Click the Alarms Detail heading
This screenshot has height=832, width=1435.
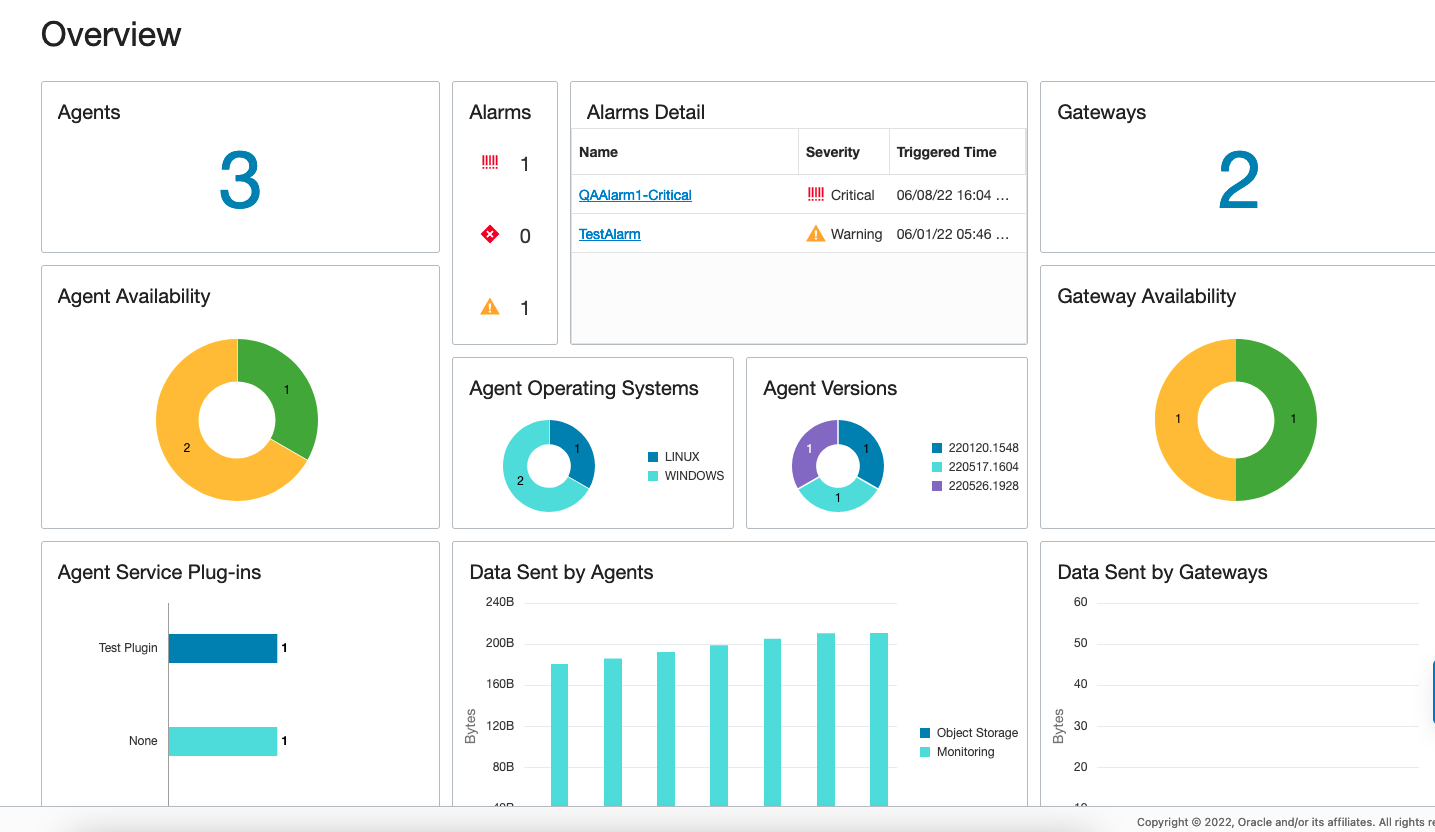coord(646,112)
